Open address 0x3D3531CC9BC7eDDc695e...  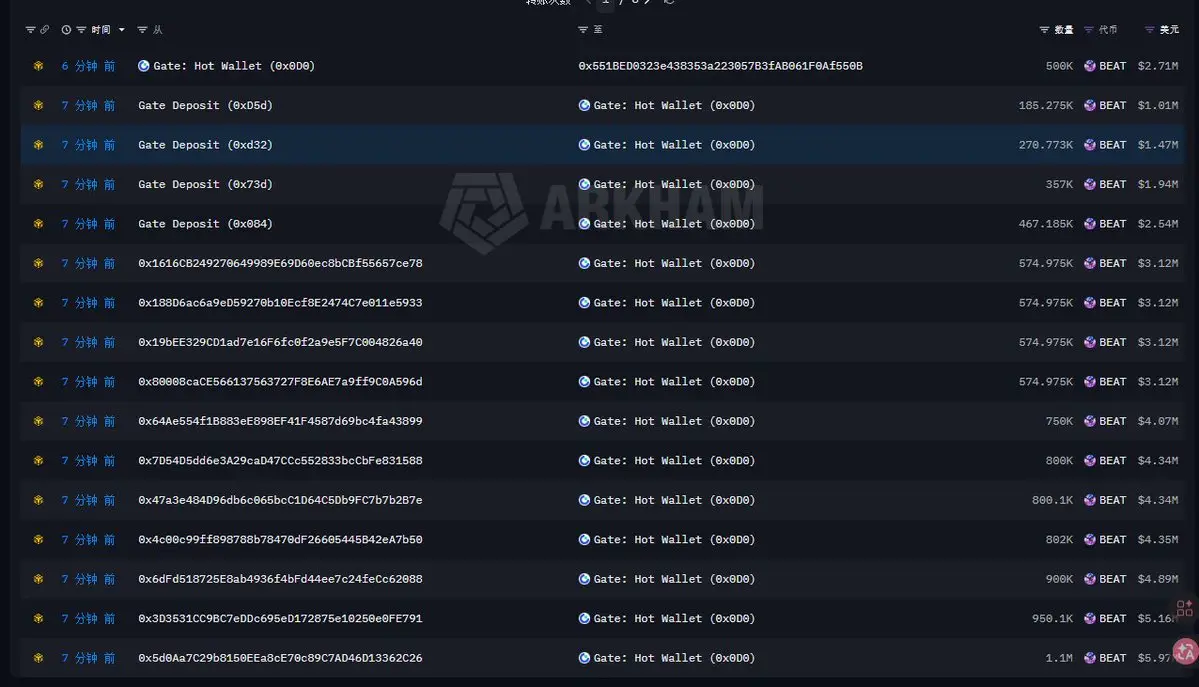coord(280,618)
